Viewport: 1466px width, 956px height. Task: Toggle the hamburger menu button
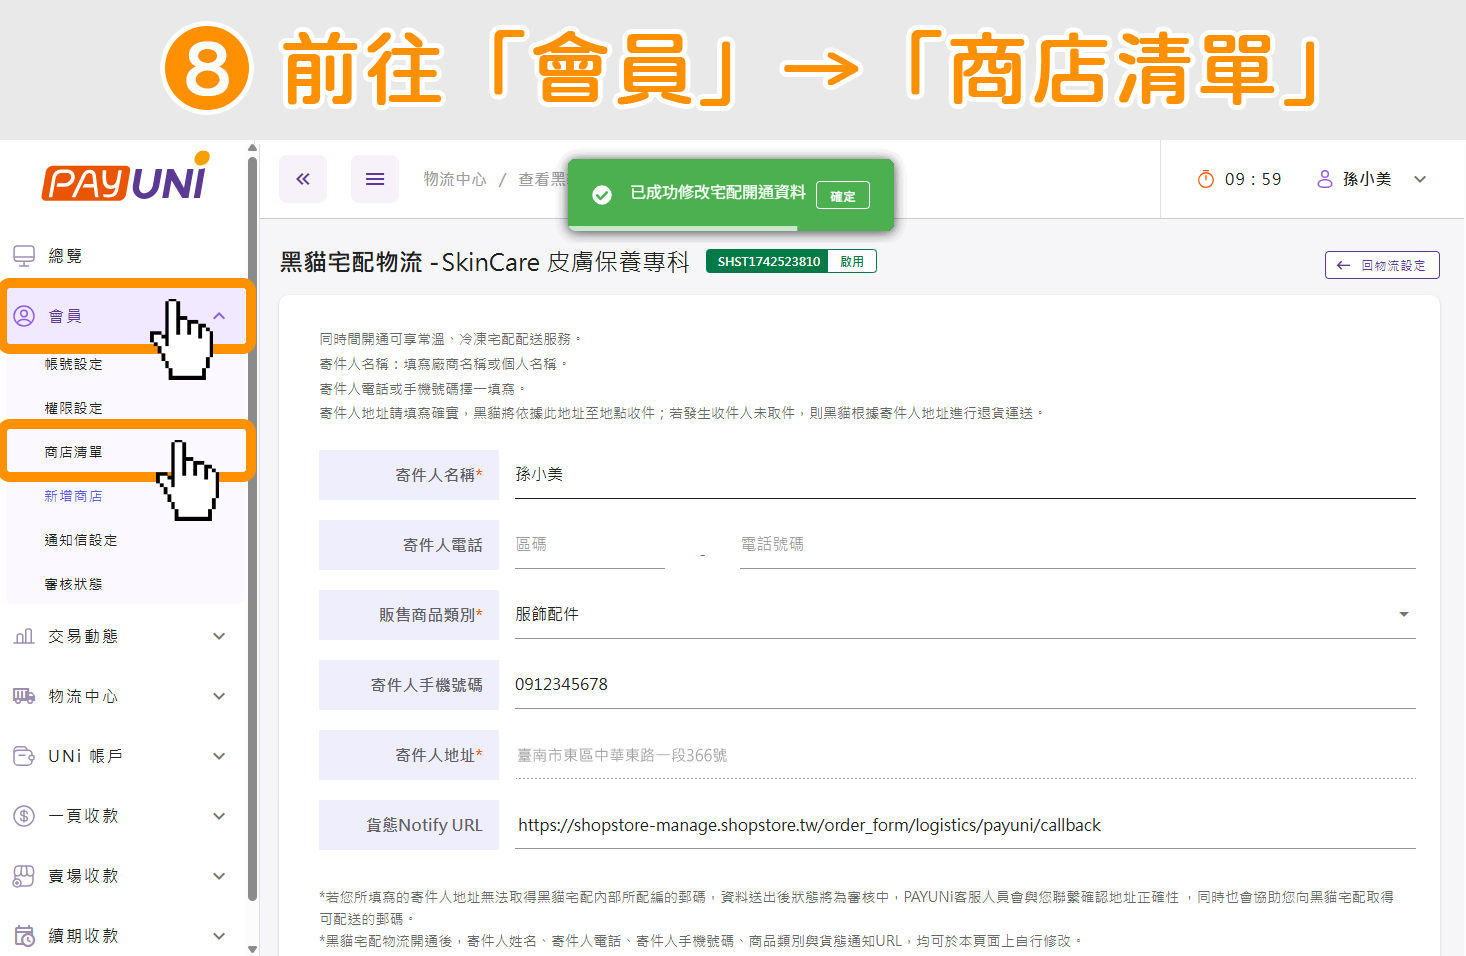(x=375, y=179)
